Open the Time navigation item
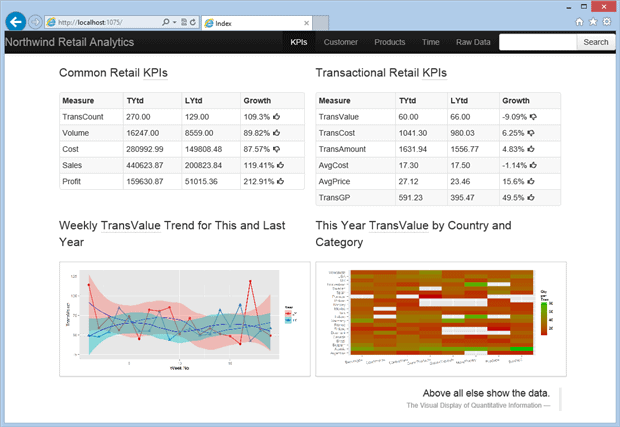 point(430,42)
